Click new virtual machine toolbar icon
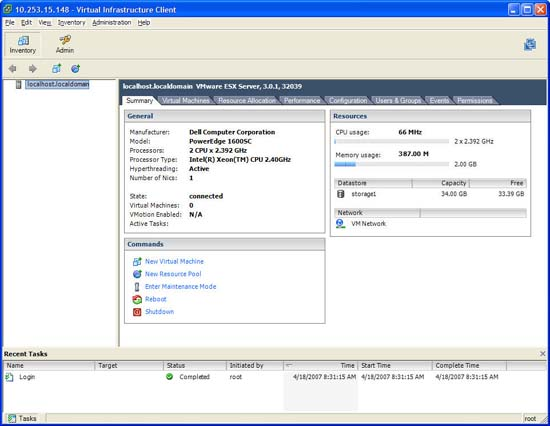Viewport: 550px width, 426px height. (x=56, y=68)
